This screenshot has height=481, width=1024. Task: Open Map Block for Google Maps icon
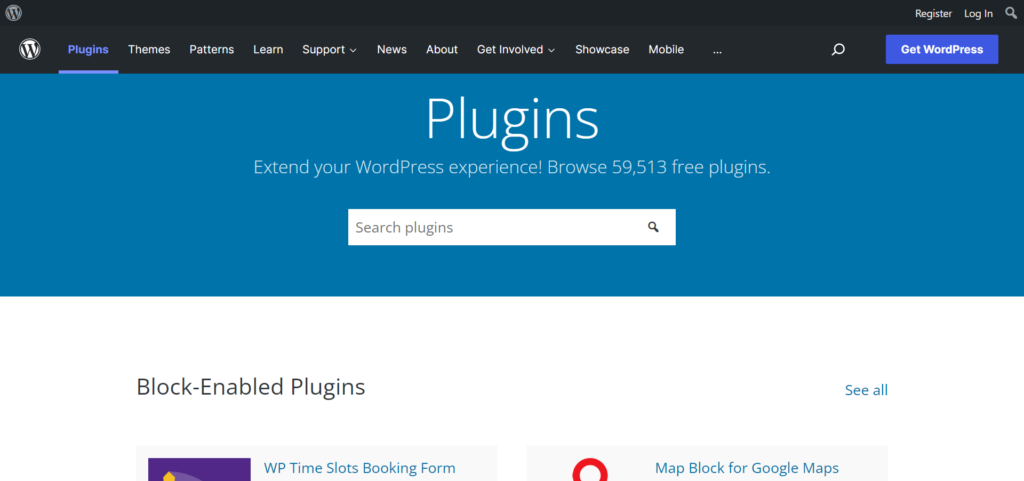point(590,469)
